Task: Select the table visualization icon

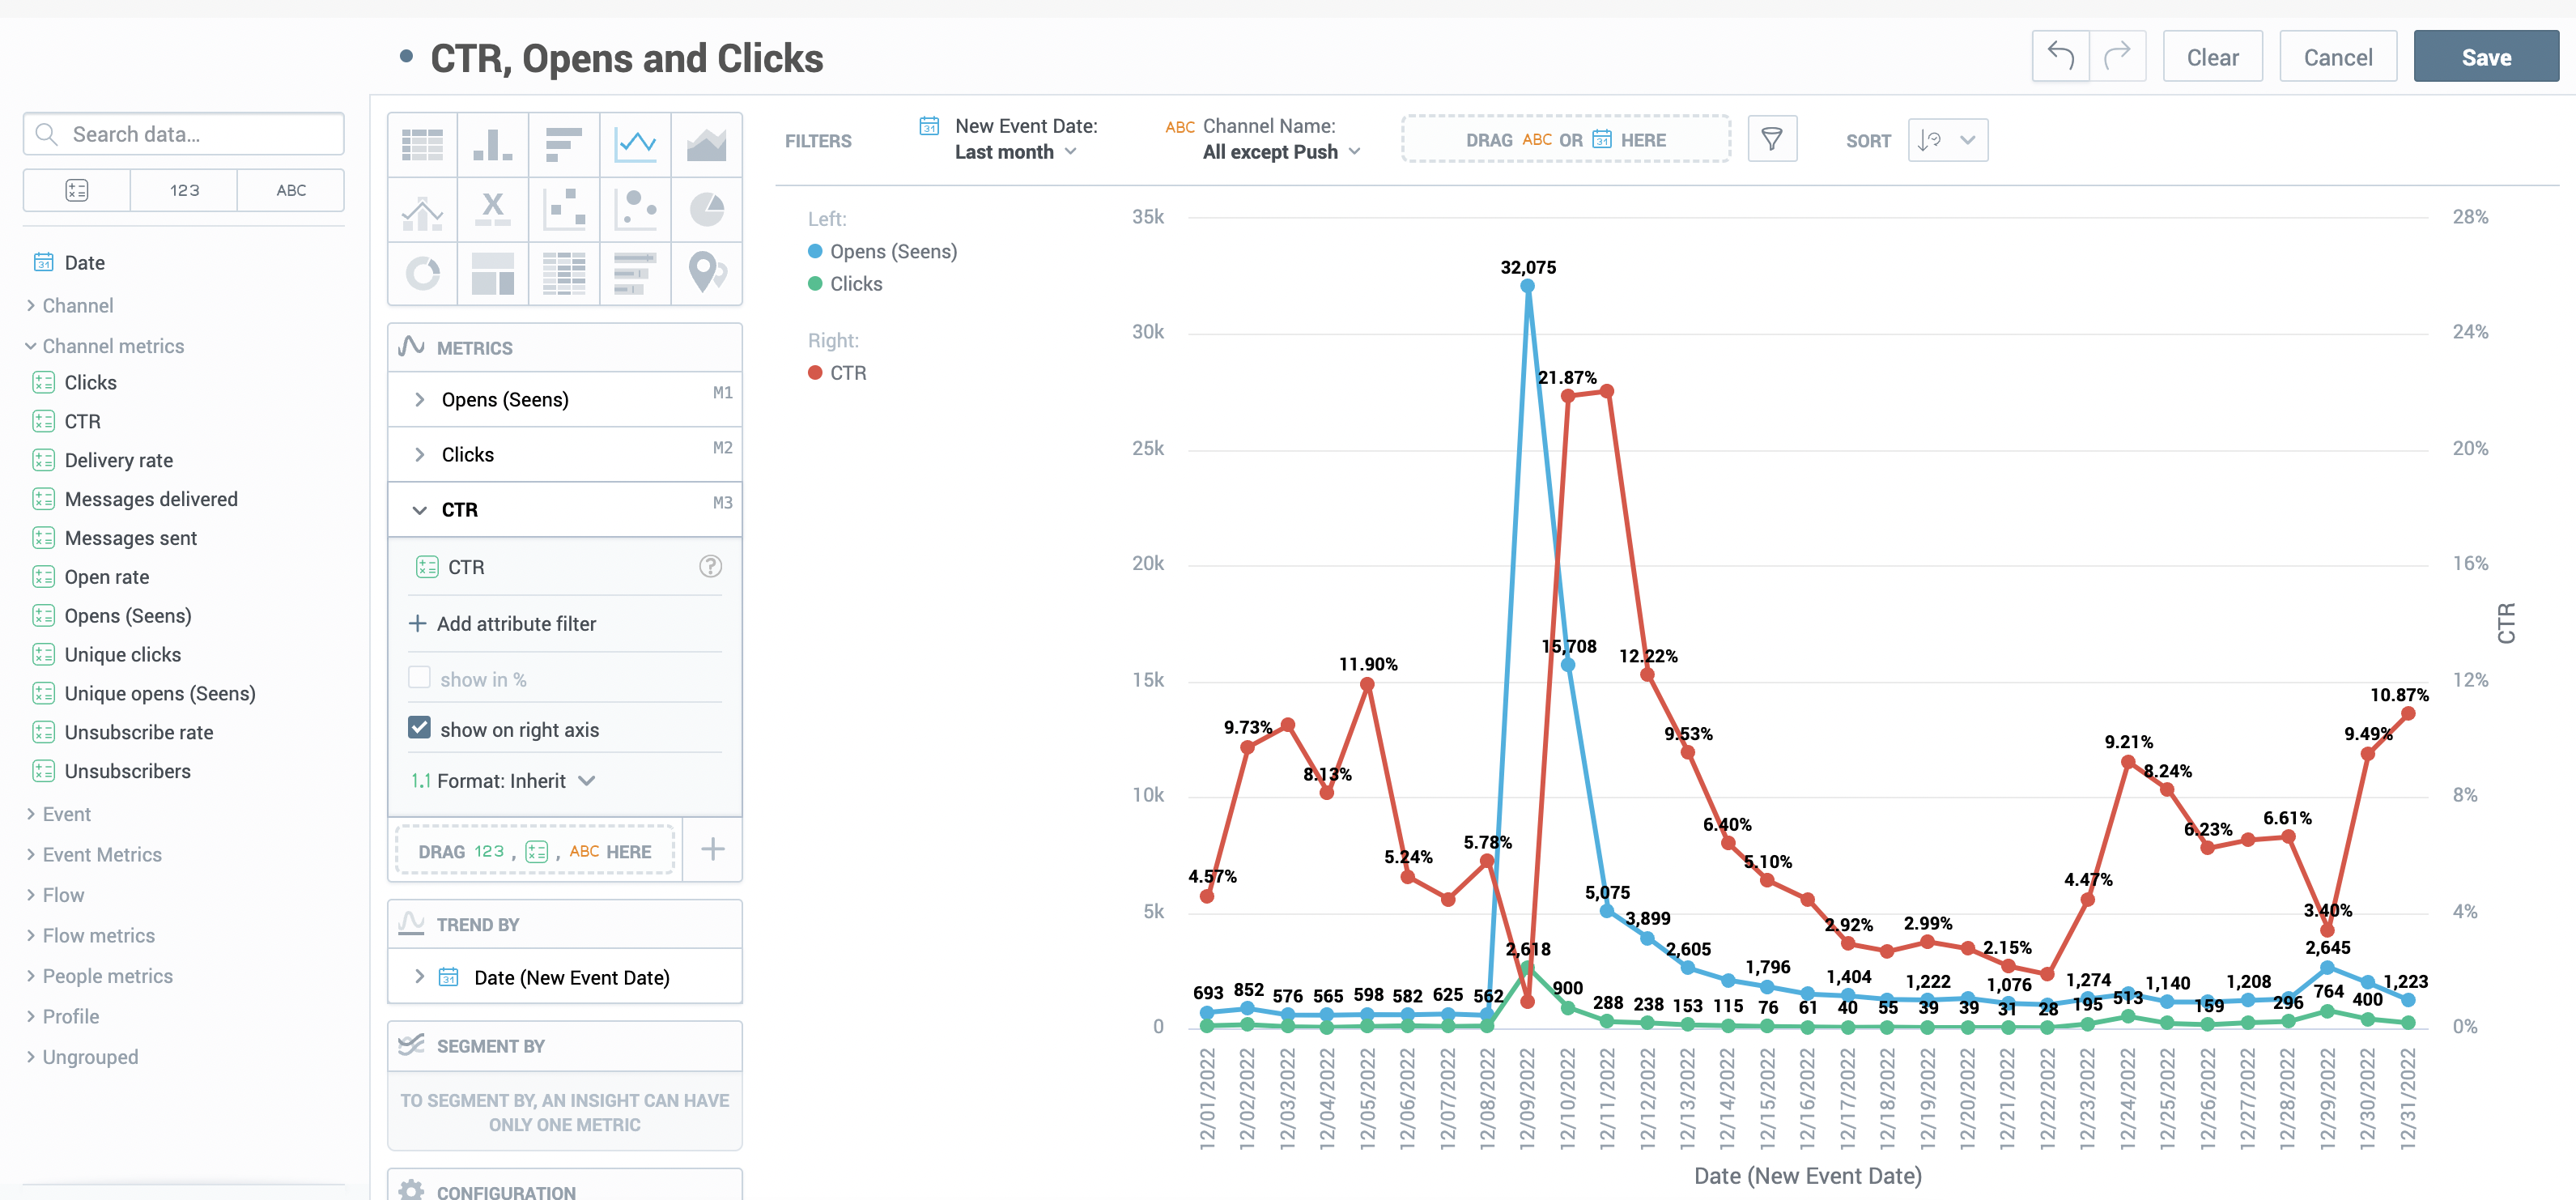Action: pos(422,145)
